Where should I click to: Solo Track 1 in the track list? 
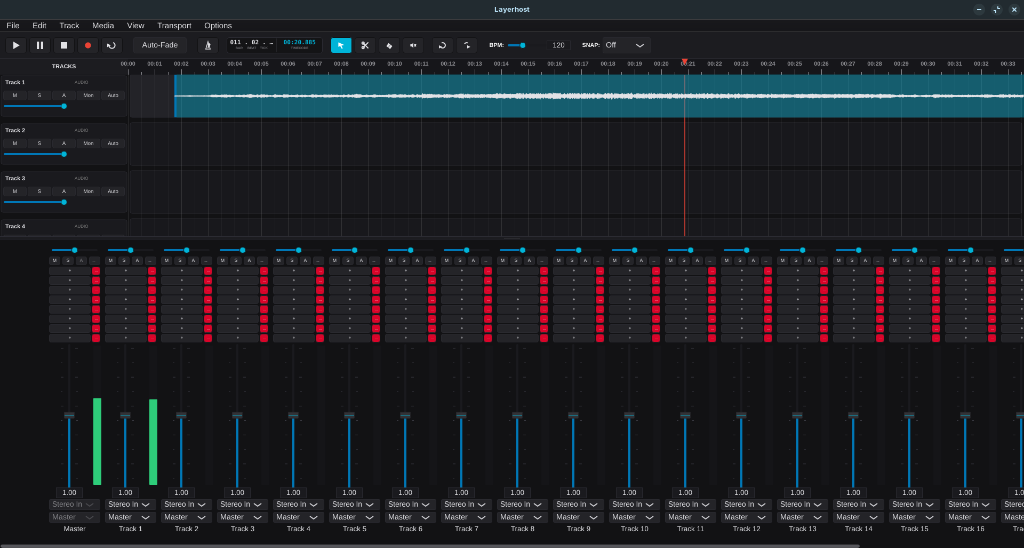point(39,95)
